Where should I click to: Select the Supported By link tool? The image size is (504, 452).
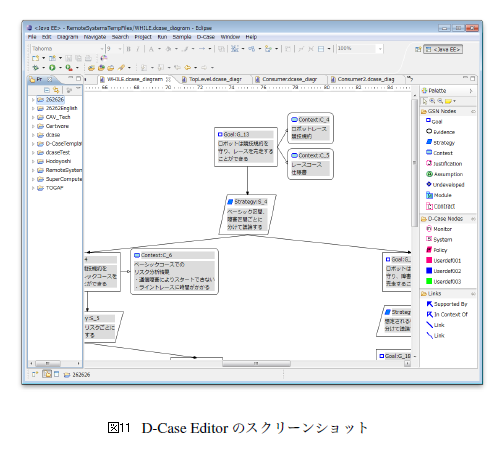[x=447, y=304]
